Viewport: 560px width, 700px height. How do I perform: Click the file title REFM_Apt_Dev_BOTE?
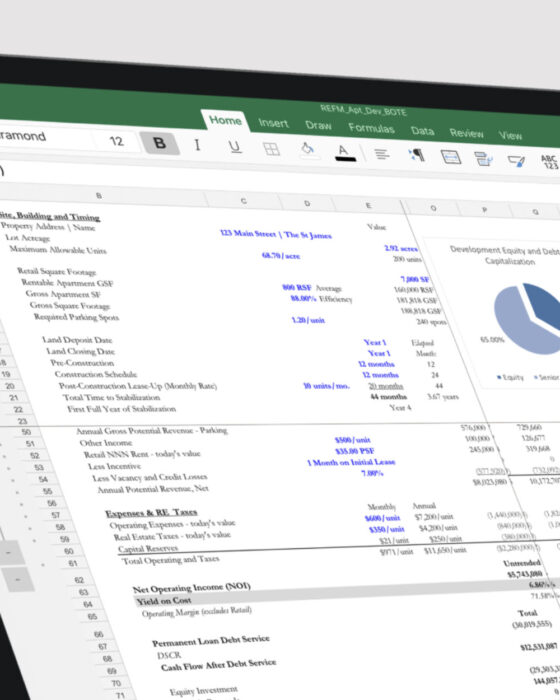(x=363, y=110)
